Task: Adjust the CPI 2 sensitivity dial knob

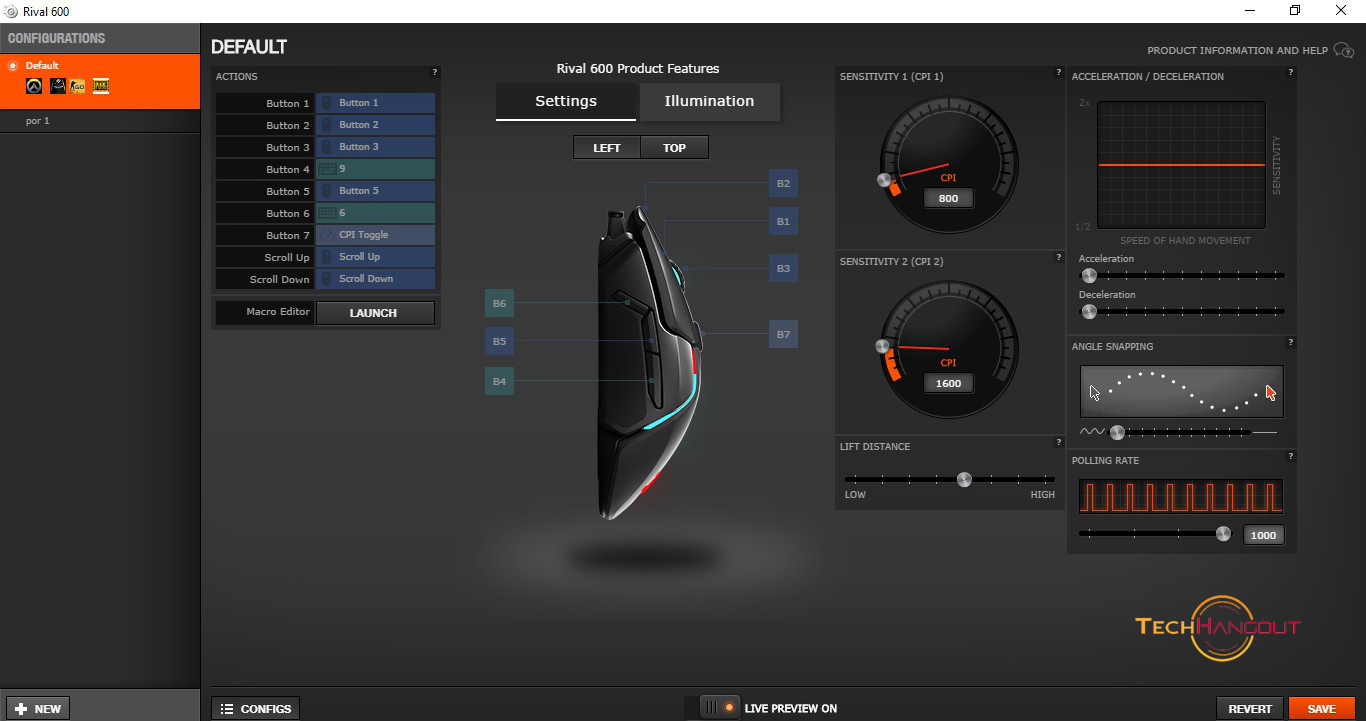Action: pyautogui.click(x=882, y=346)
